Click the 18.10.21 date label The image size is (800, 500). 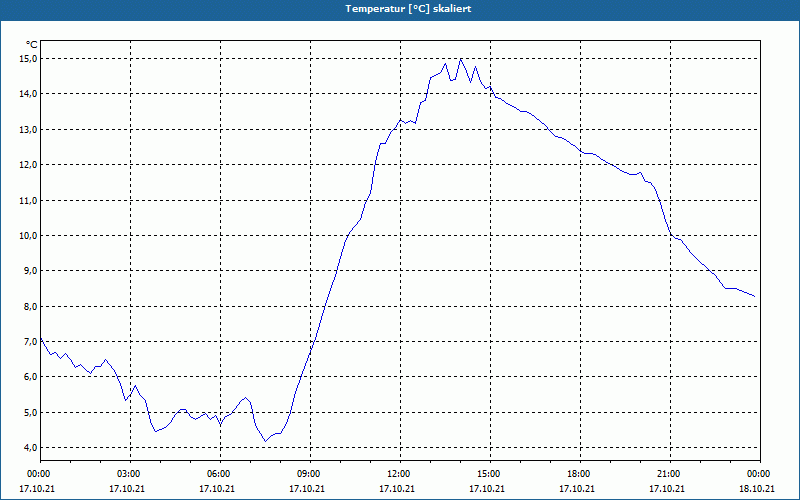tap(757, 489)
